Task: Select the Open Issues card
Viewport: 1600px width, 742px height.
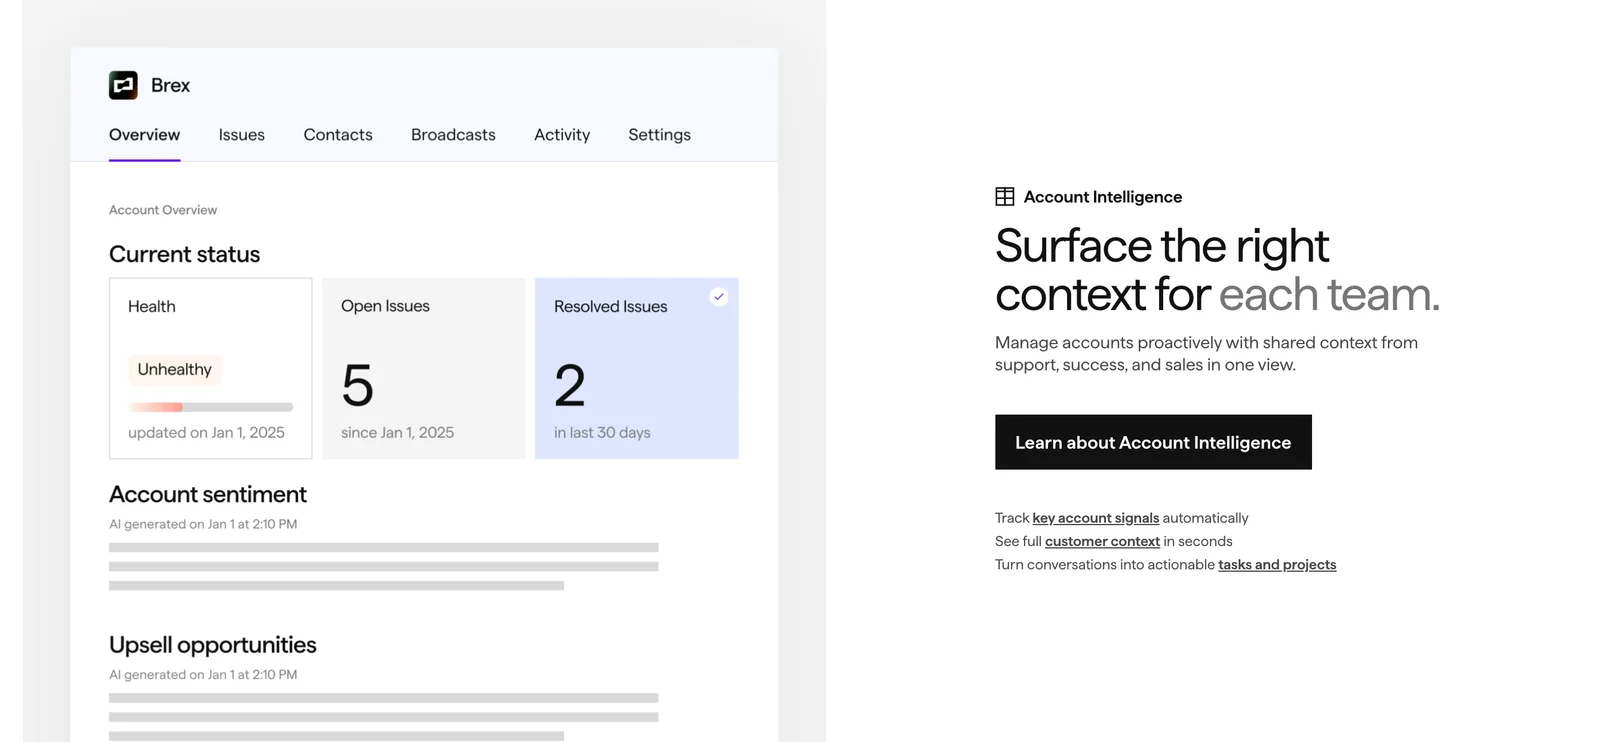Action: coord(423,368)
